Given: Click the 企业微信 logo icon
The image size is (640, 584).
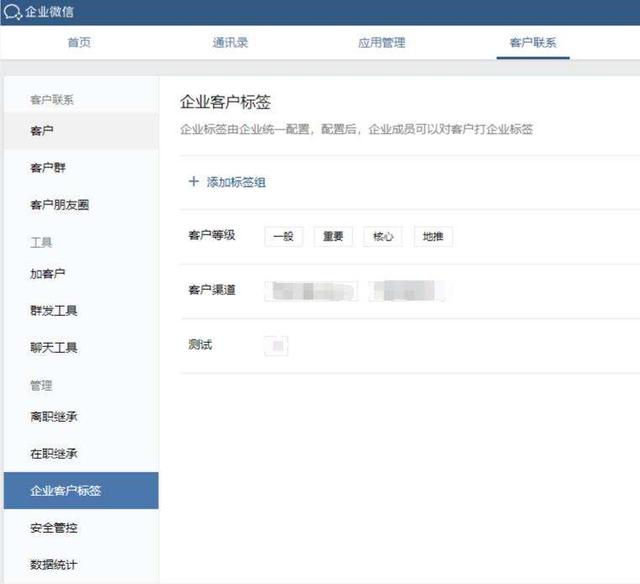Looking at the screenshot, I should tap(12, 12).
